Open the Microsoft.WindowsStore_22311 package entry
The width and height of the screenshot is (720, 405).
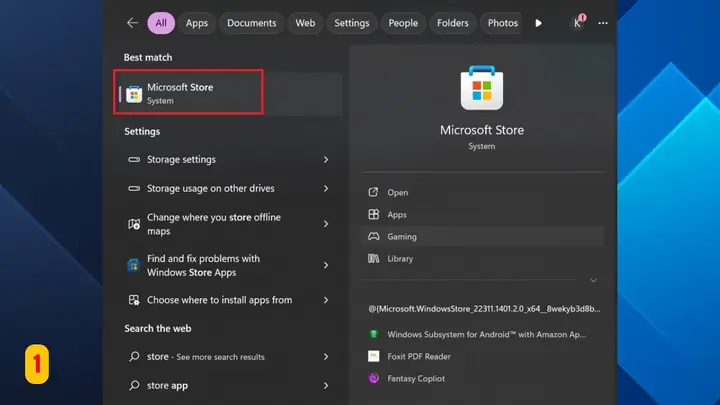tap(484, 309)
